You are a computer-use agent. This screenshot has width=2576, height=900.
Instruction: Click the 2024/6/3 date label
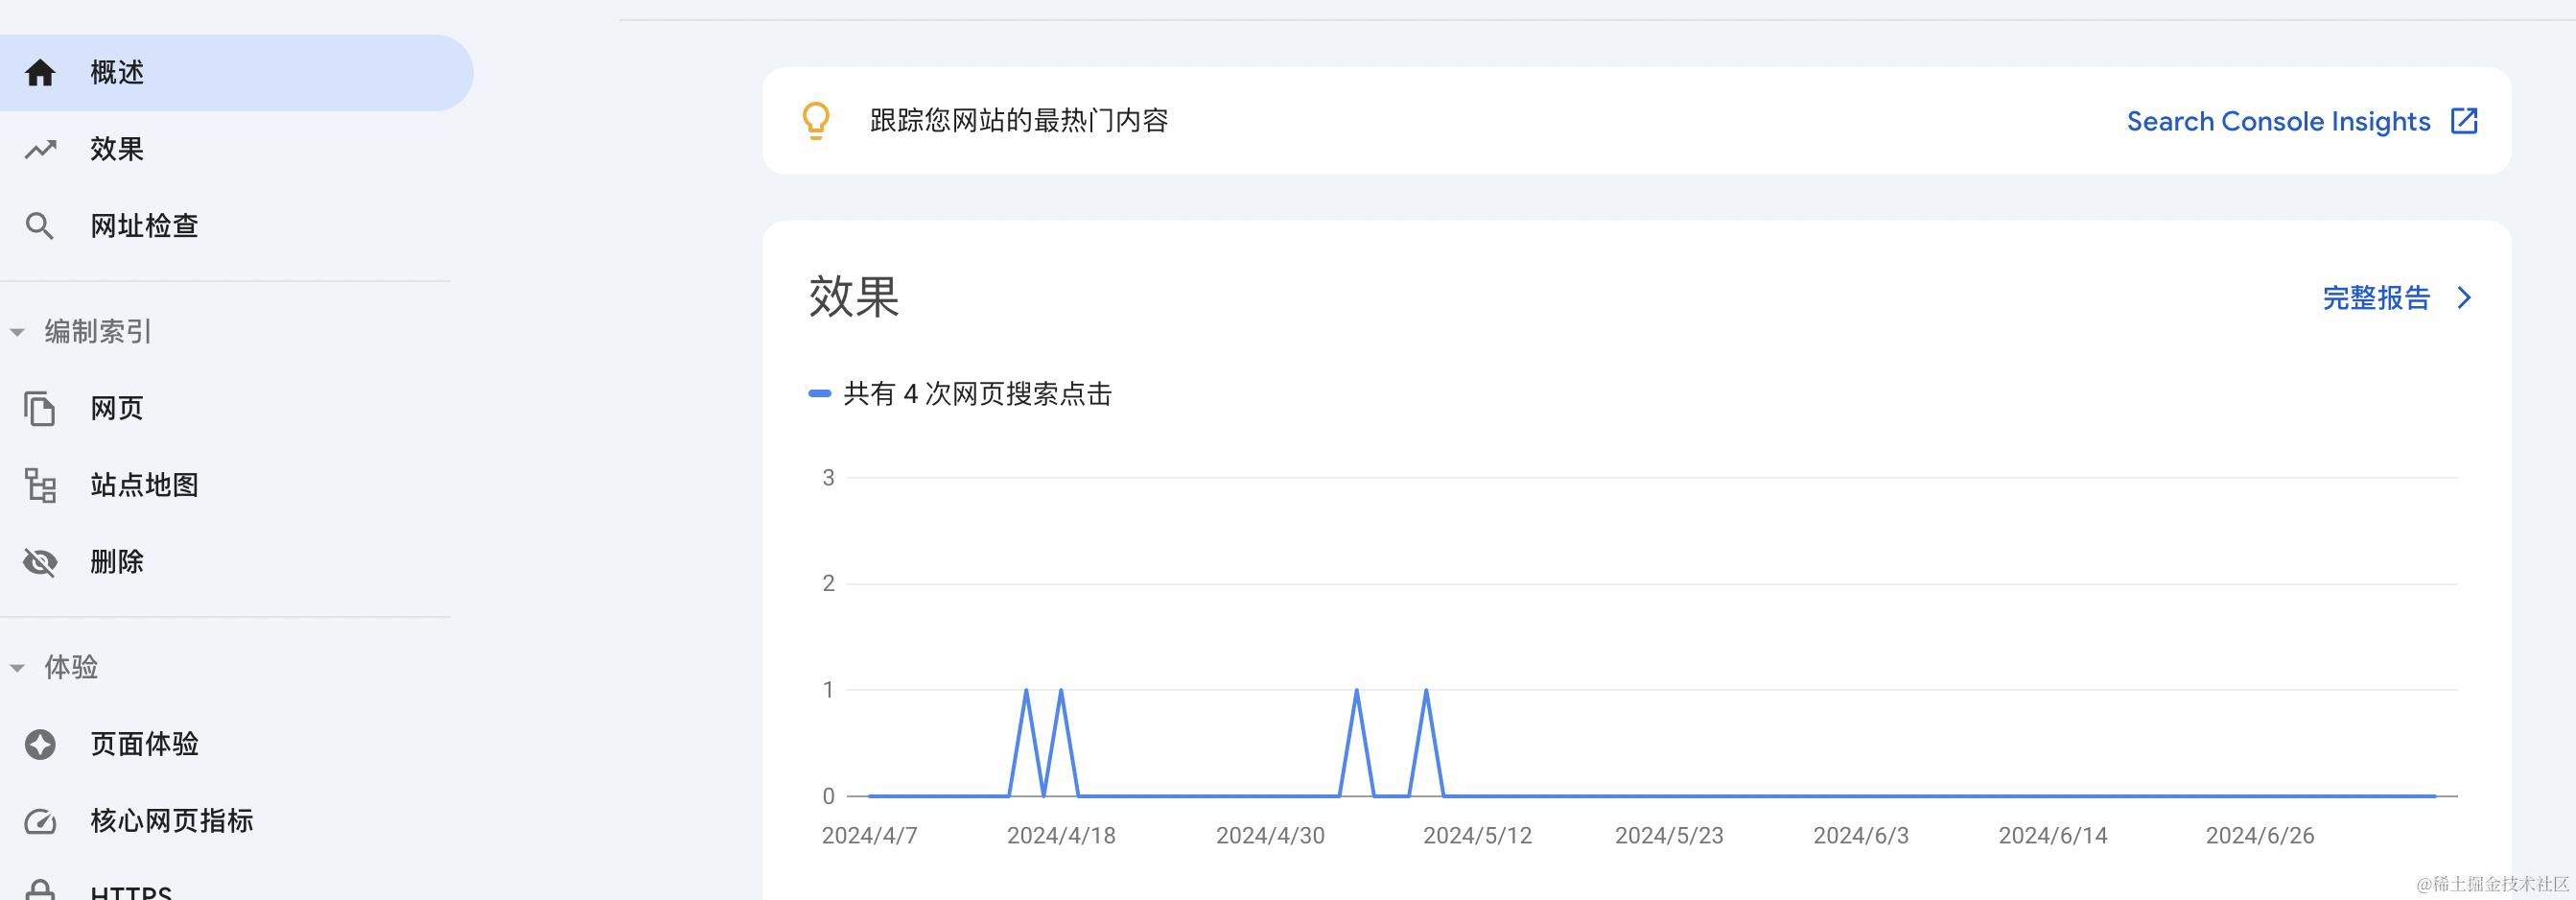1861,836
